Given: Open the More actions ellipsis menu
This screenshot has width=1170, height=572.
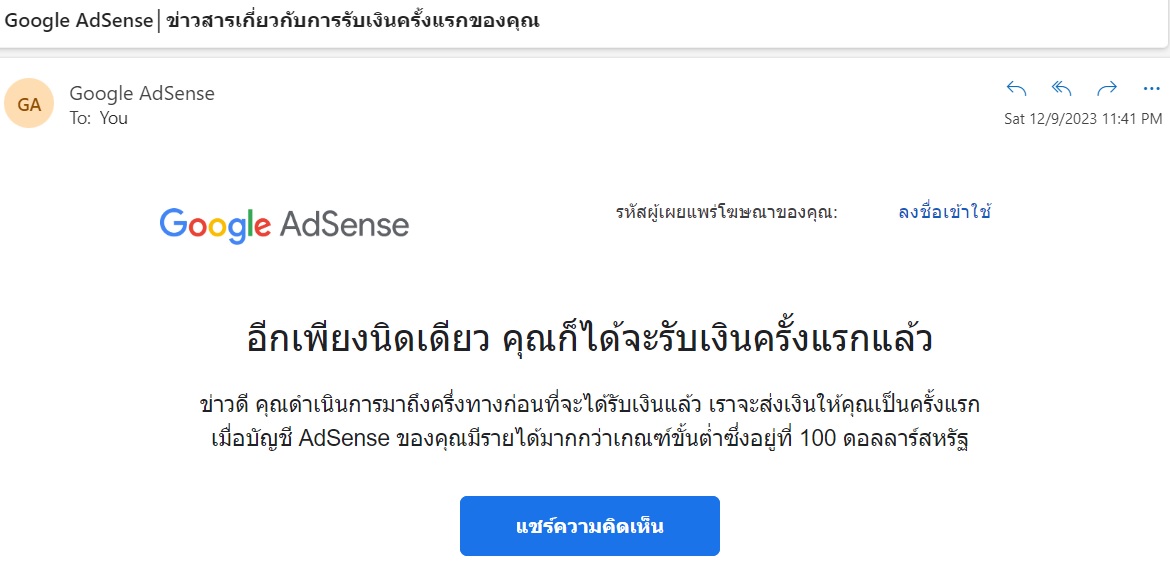Looking at the screenshot, I should (x=1150, y=88).
